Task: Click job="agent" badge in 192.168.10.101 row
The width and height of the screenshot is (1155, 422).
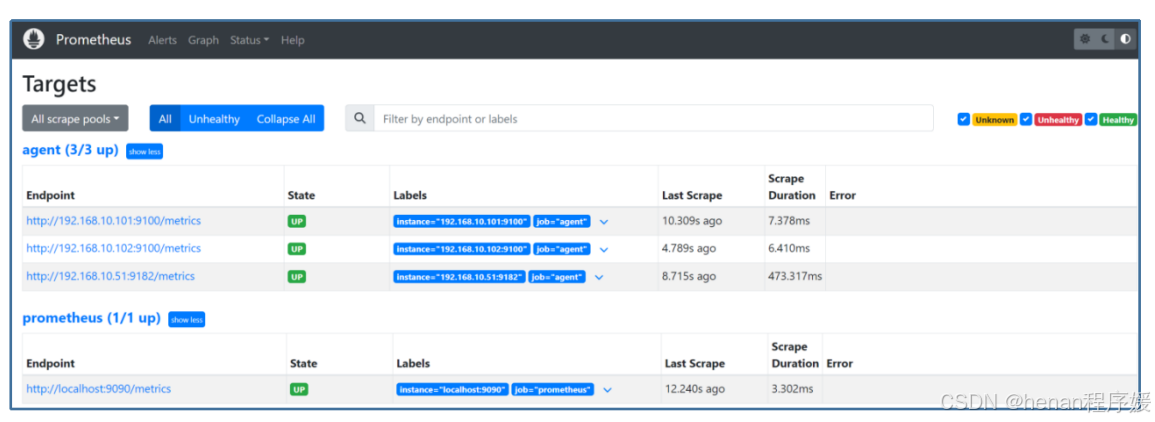Action: coord(562,221)
